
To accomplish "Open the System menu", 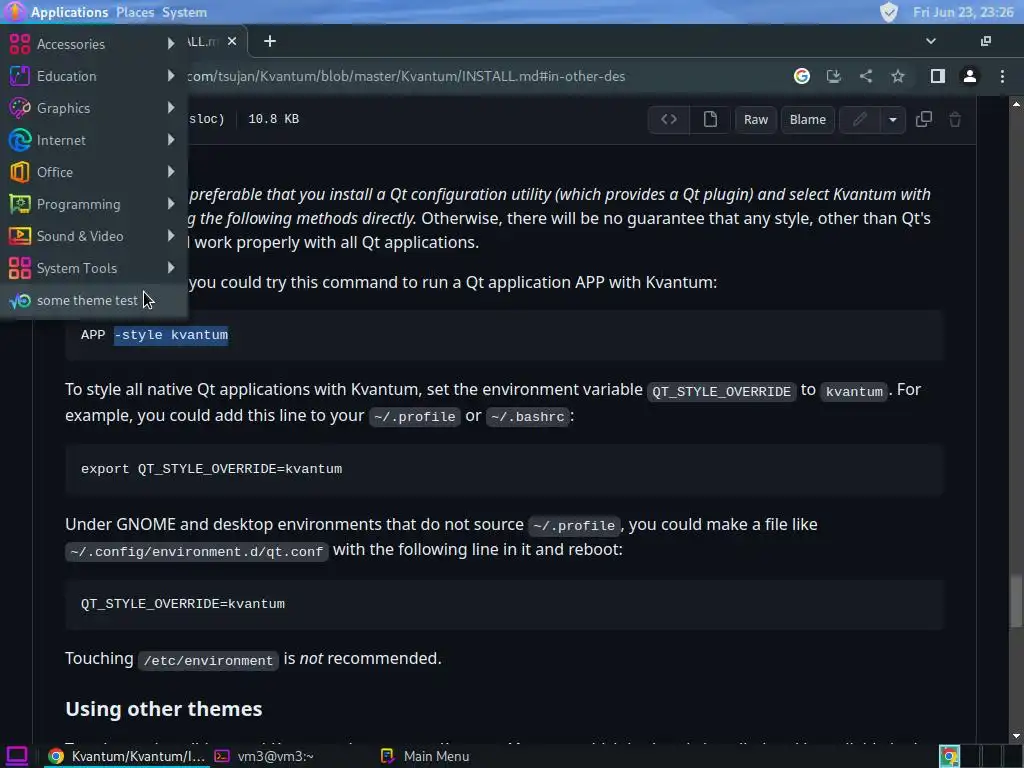I will pos(184,12).
